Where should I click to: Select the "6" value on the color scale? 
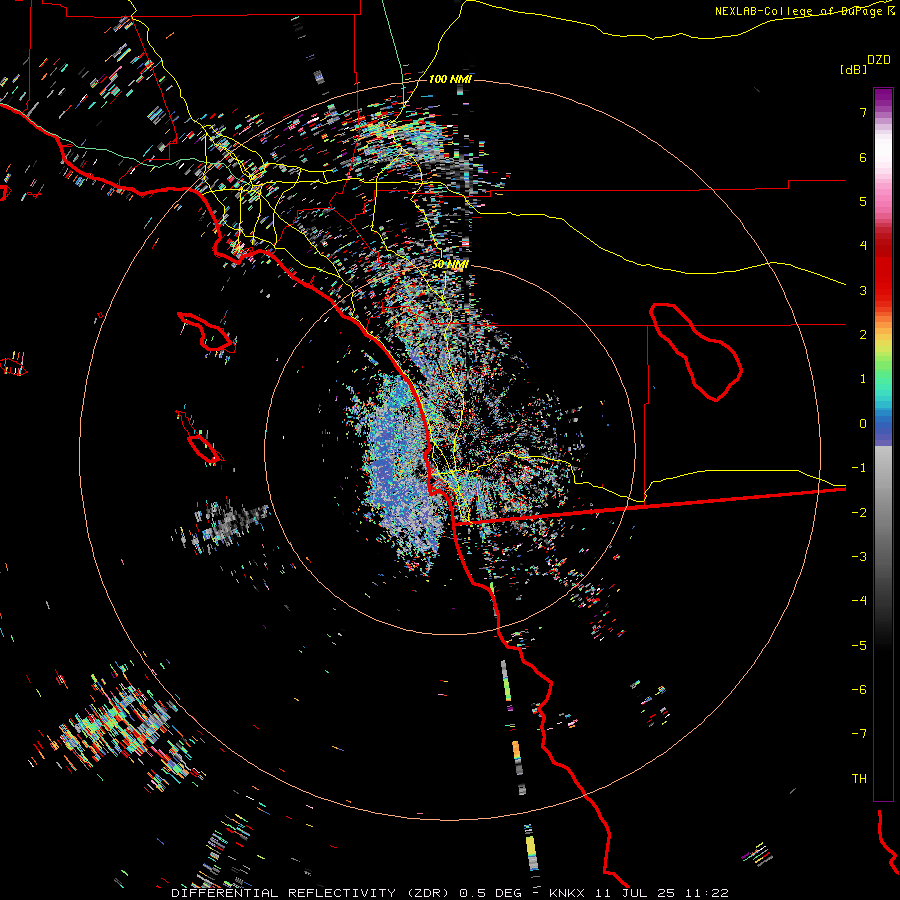click(863, 157)
